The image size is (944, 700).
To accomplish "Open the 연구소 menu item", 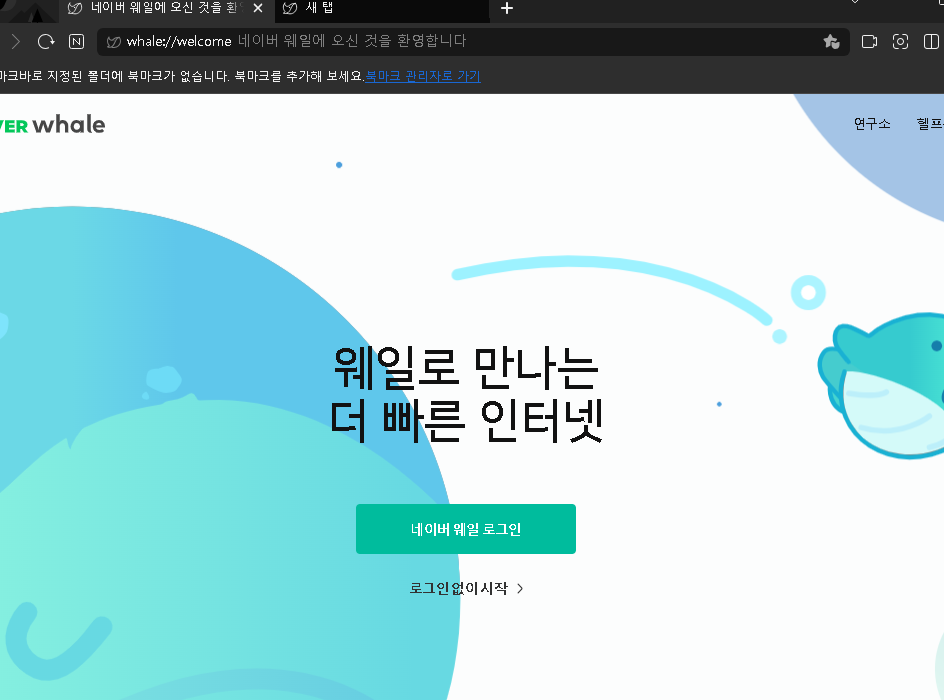I will (872, 123).
